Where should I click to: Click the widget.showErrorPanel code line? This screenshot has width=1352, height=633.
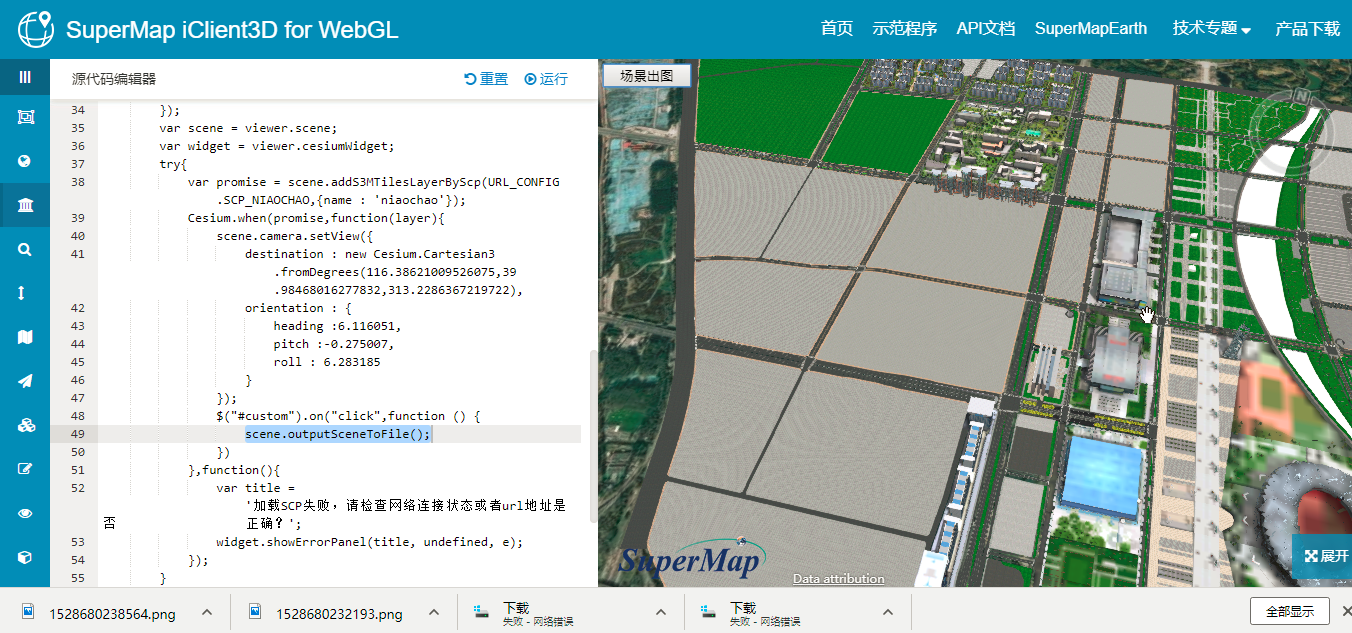(x=369, y=542)
